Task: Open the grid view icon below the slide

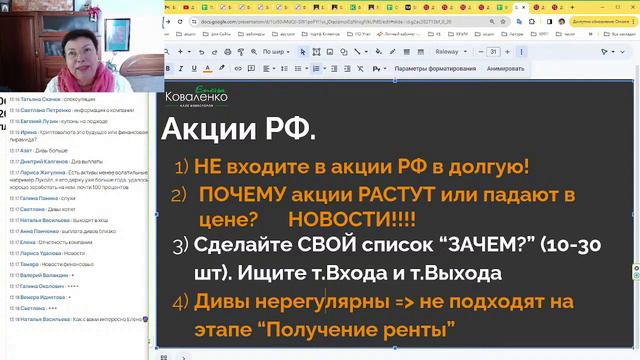Action: click(164, 357)
